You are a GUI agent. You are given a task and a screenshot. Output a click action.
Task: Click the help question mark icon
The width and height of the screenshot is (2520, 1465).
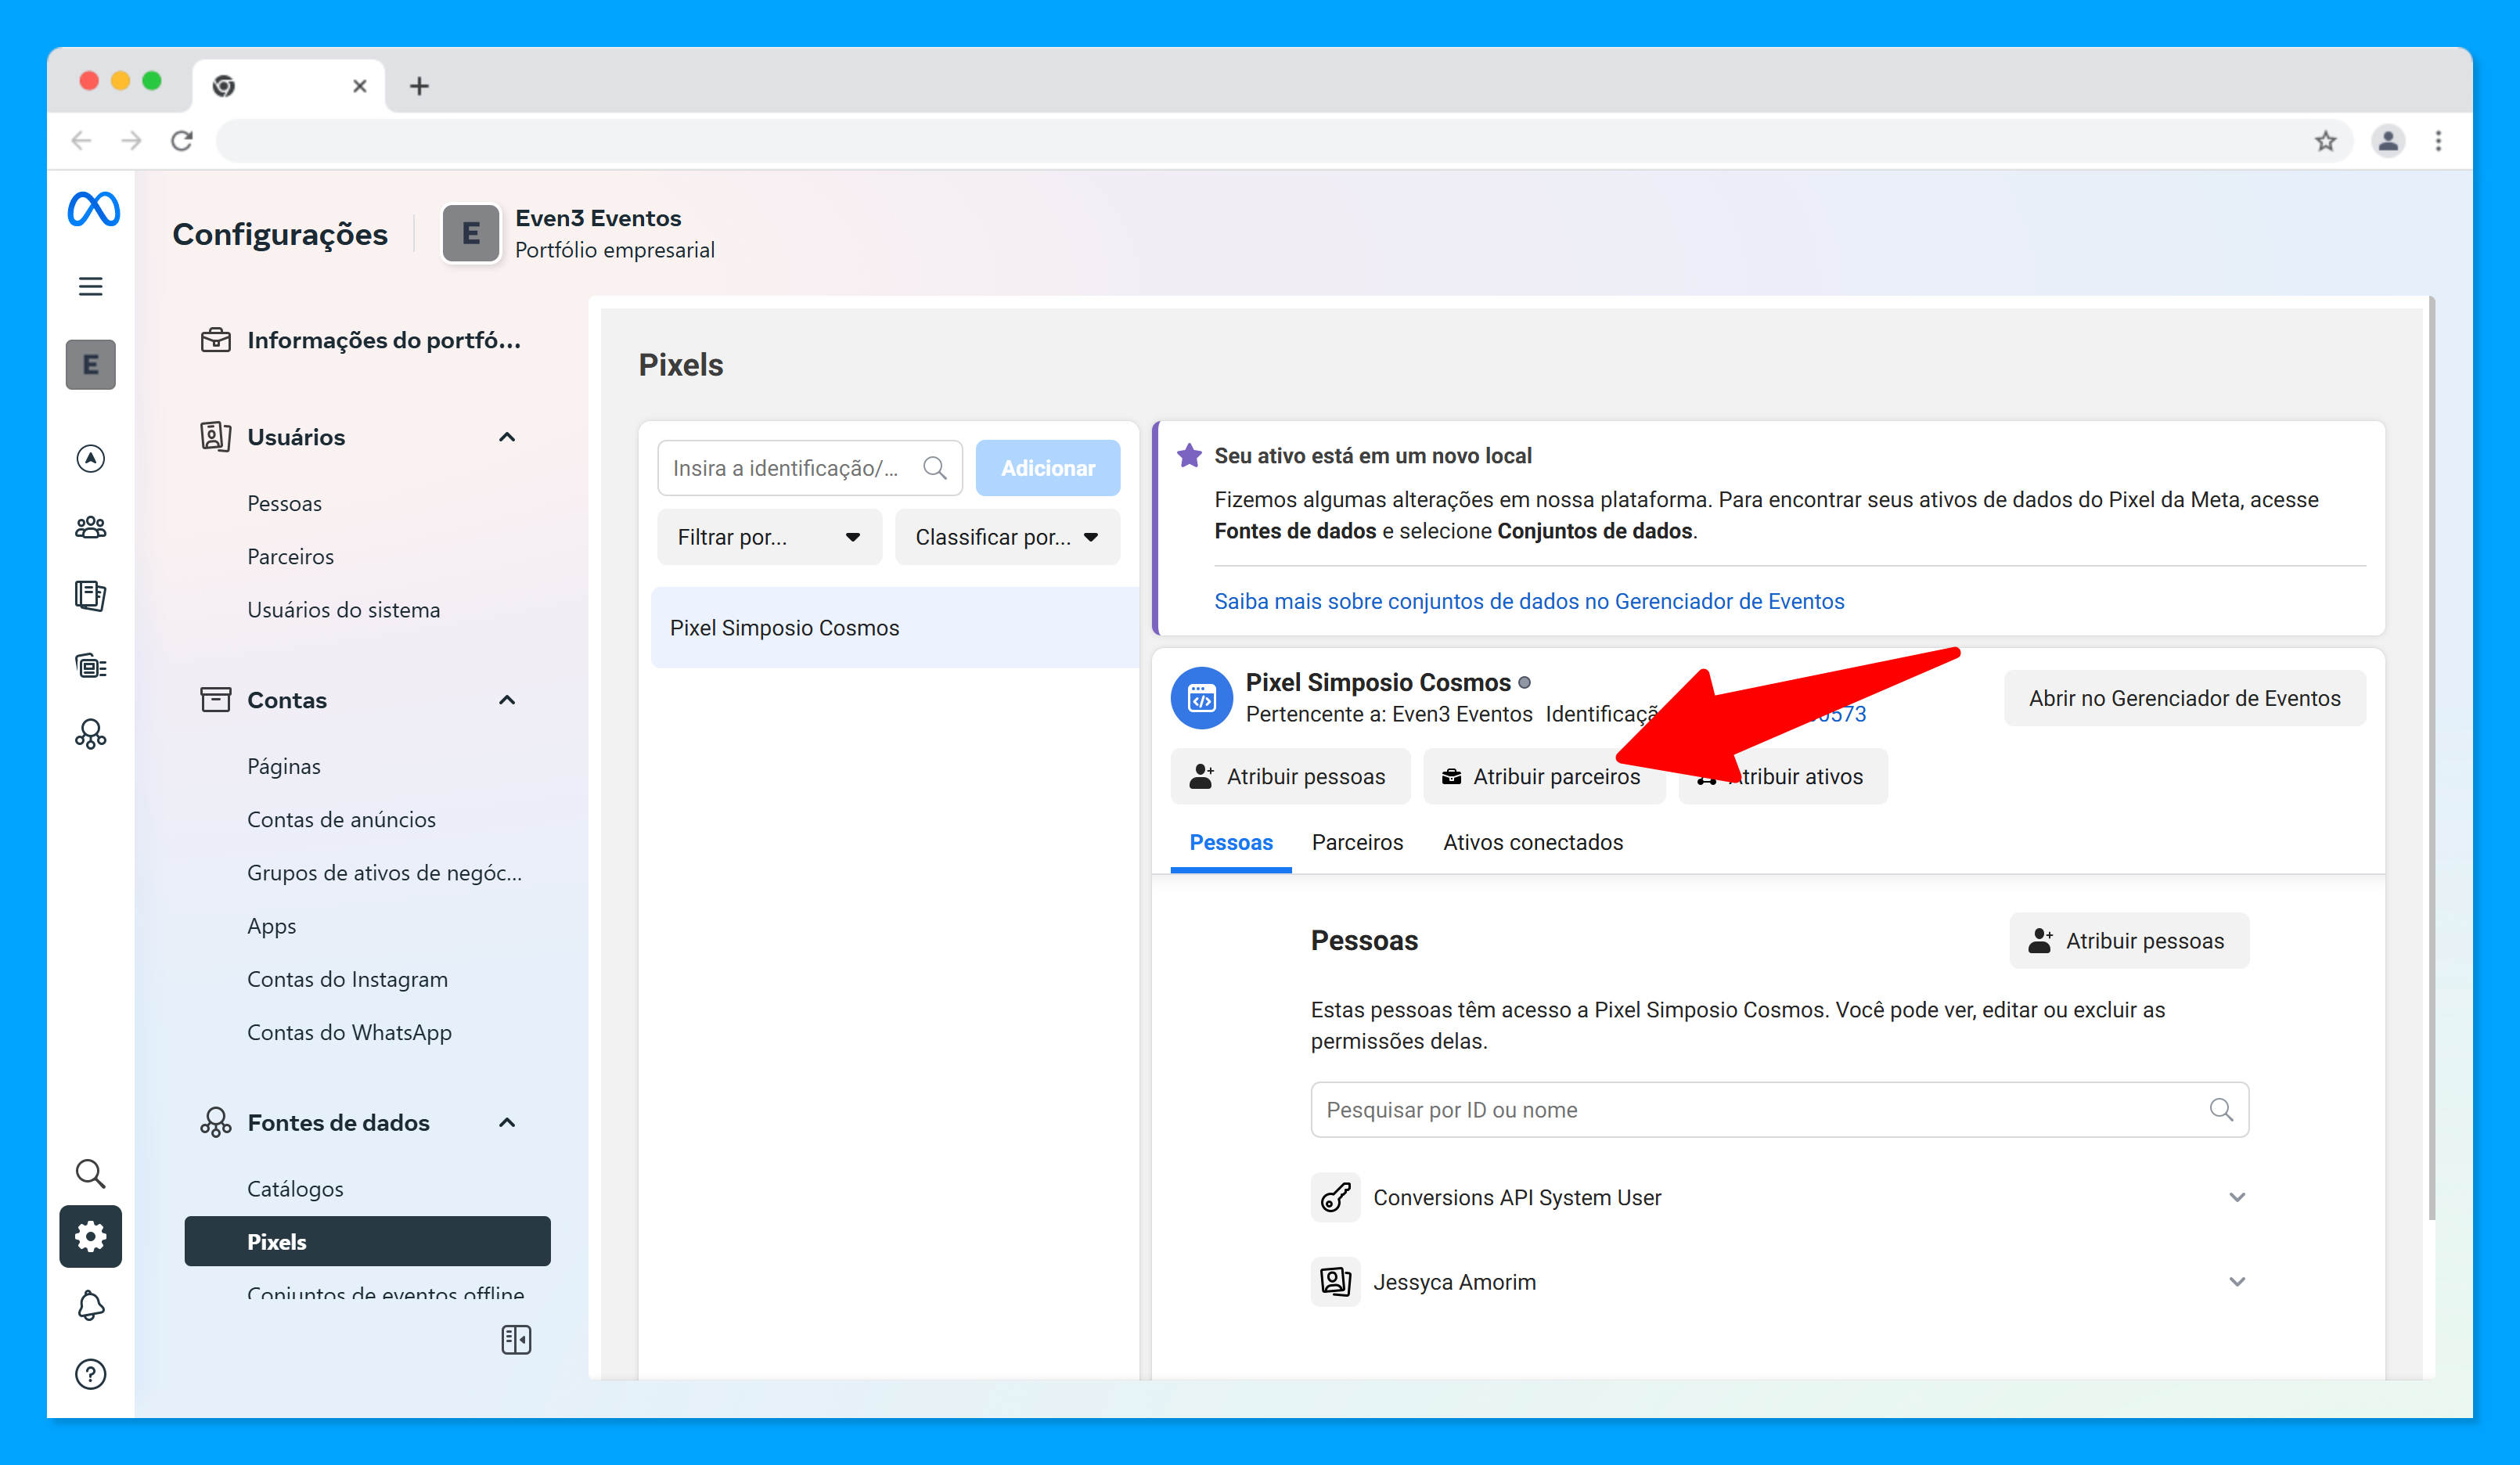(x=91, y=1375)
